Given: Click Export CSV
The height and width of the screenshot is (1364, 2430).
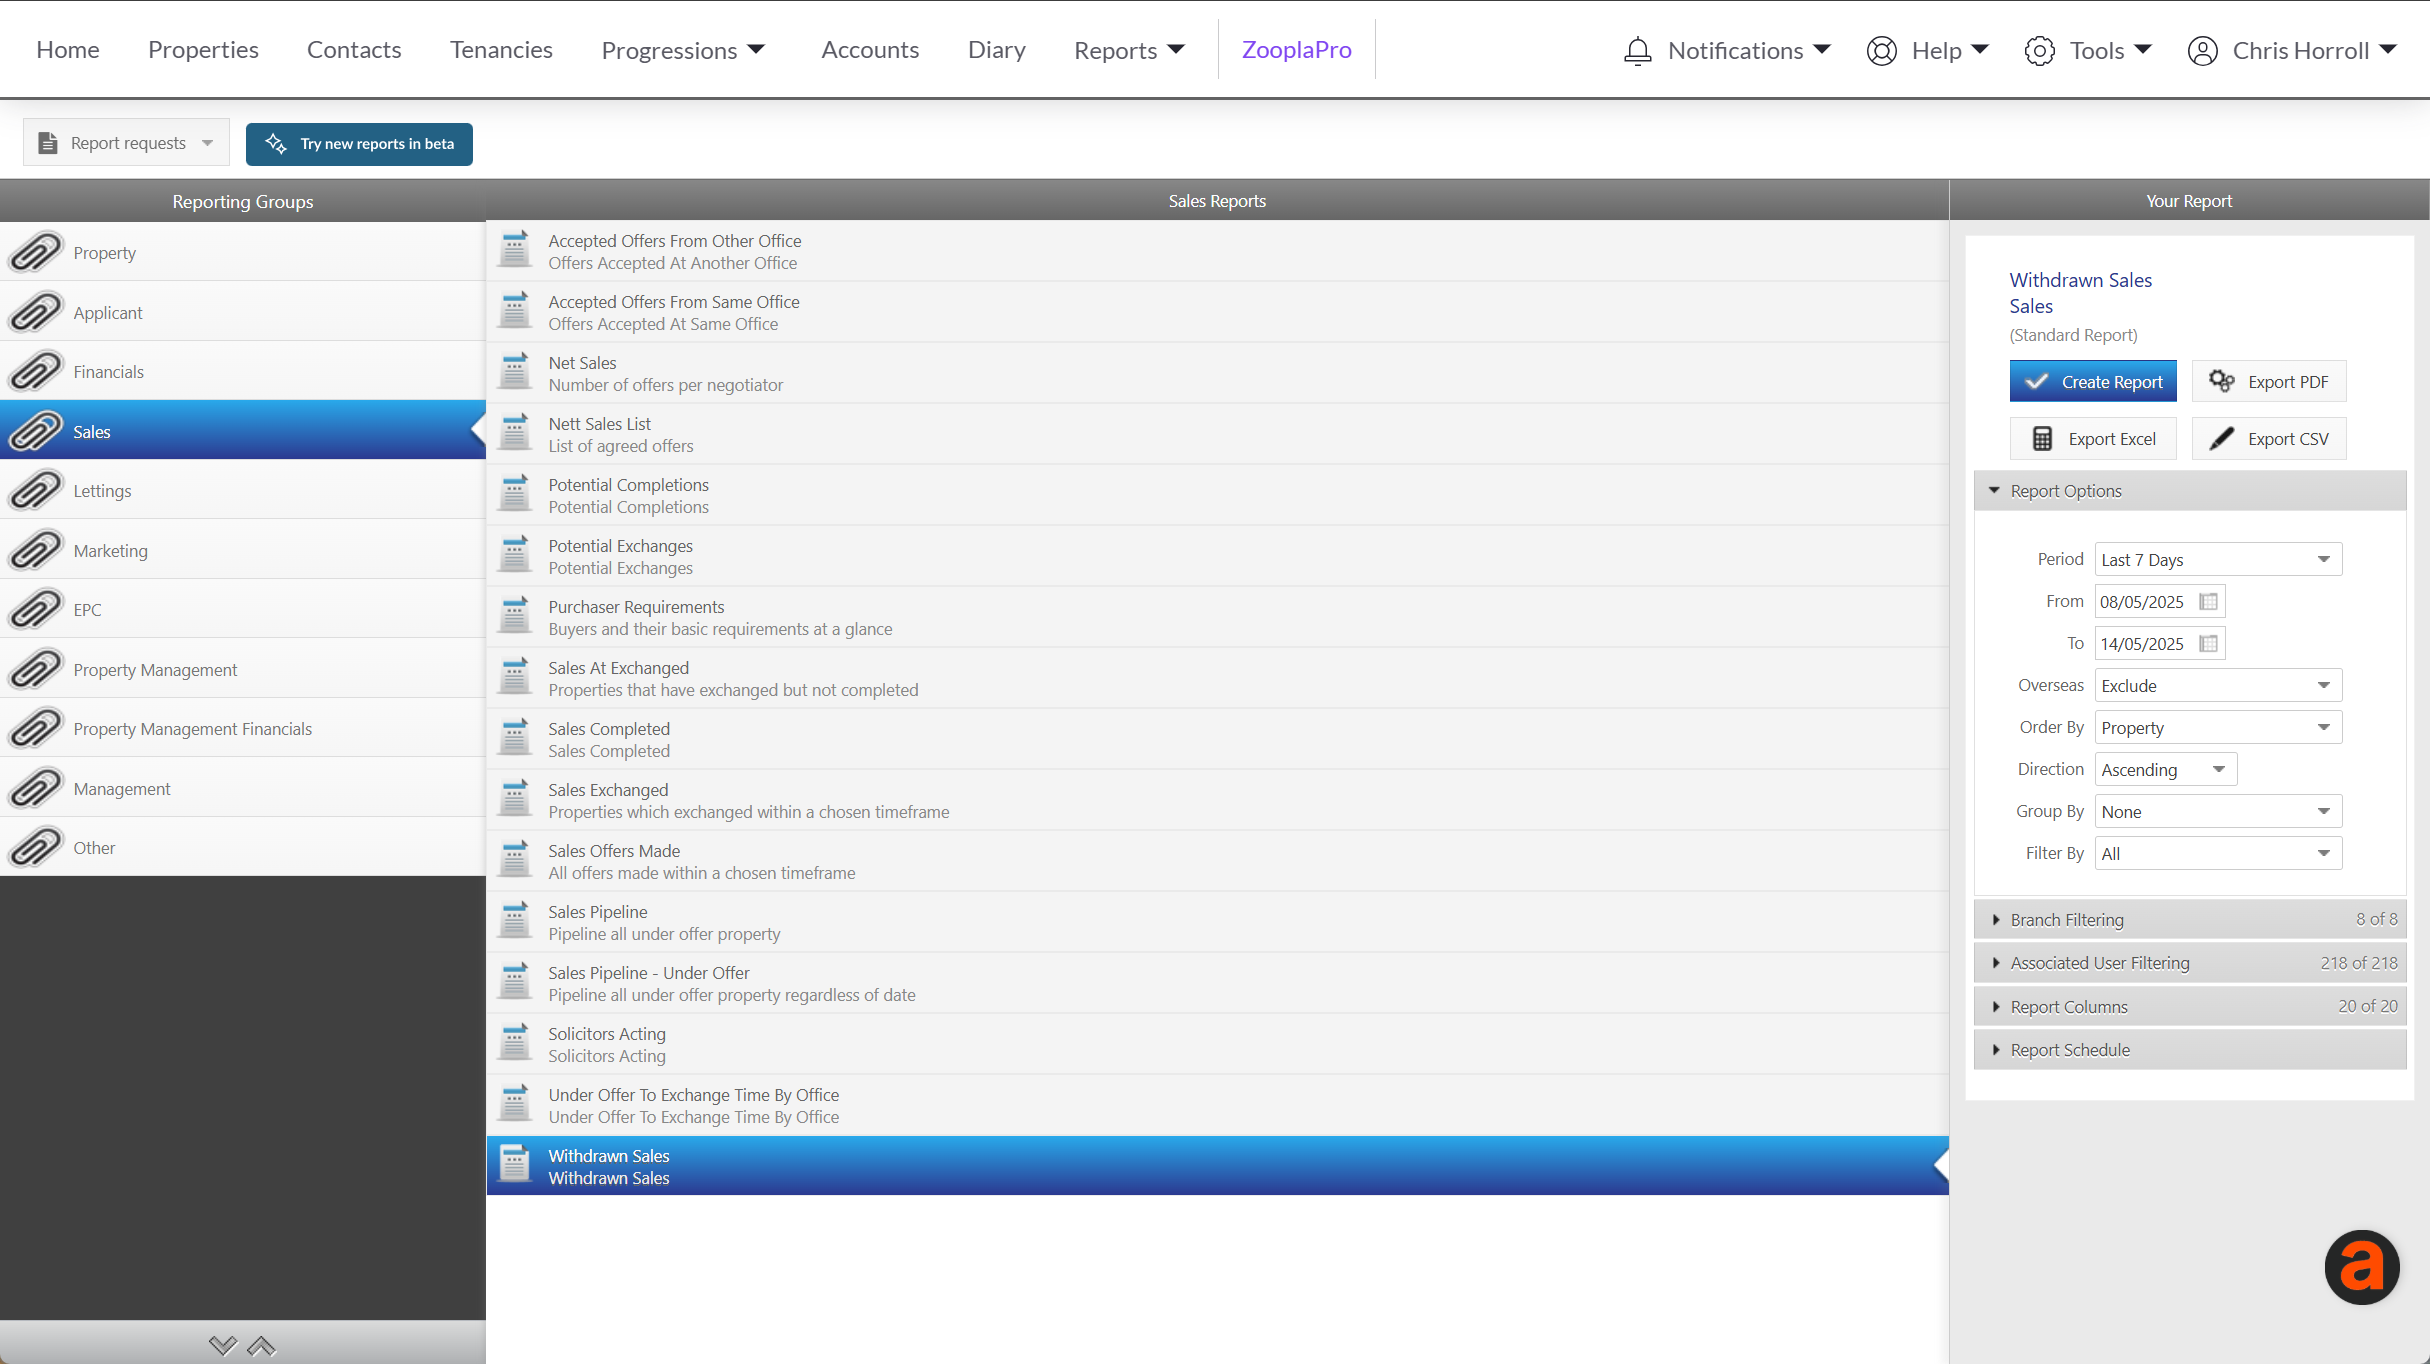Looking at the screenshot, I should tap(2269, 438).
